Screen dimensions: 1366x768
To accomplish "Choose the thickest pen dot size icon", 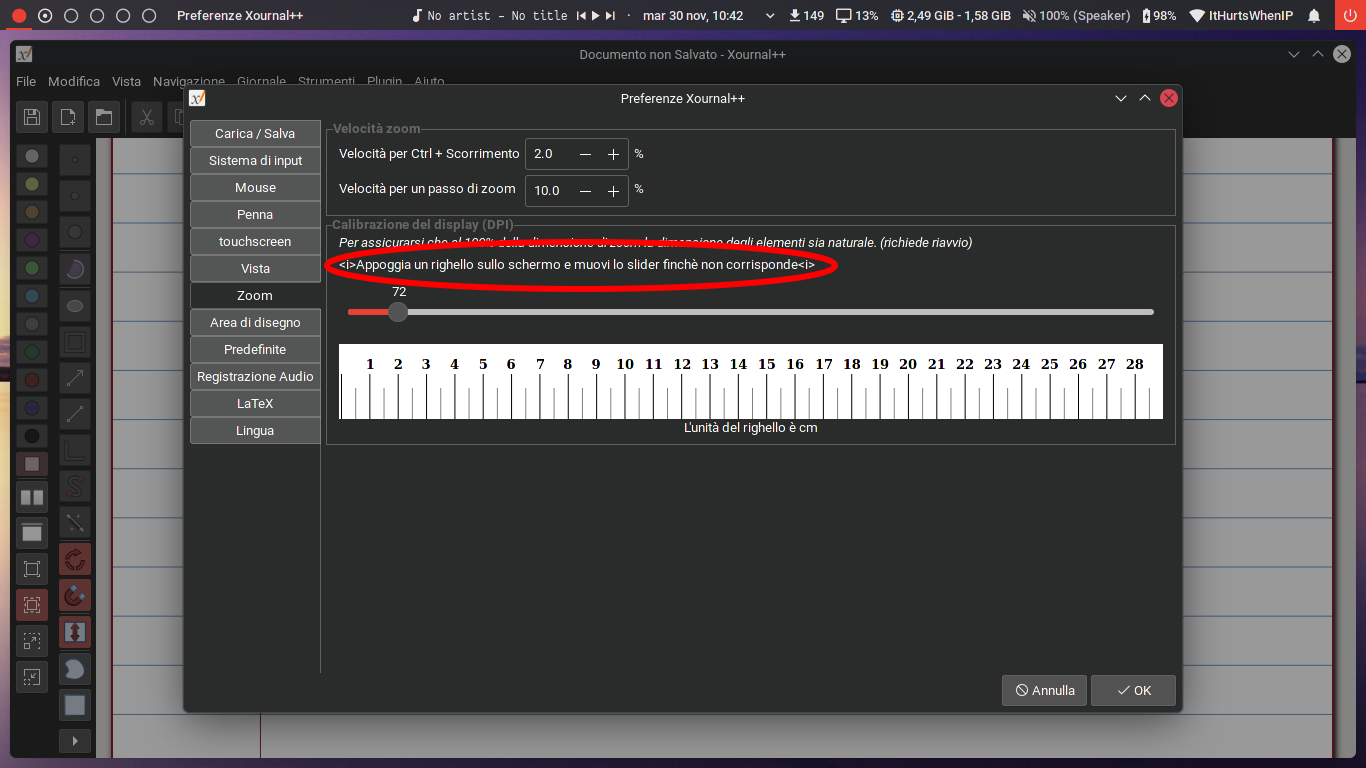I will point(75,232).
